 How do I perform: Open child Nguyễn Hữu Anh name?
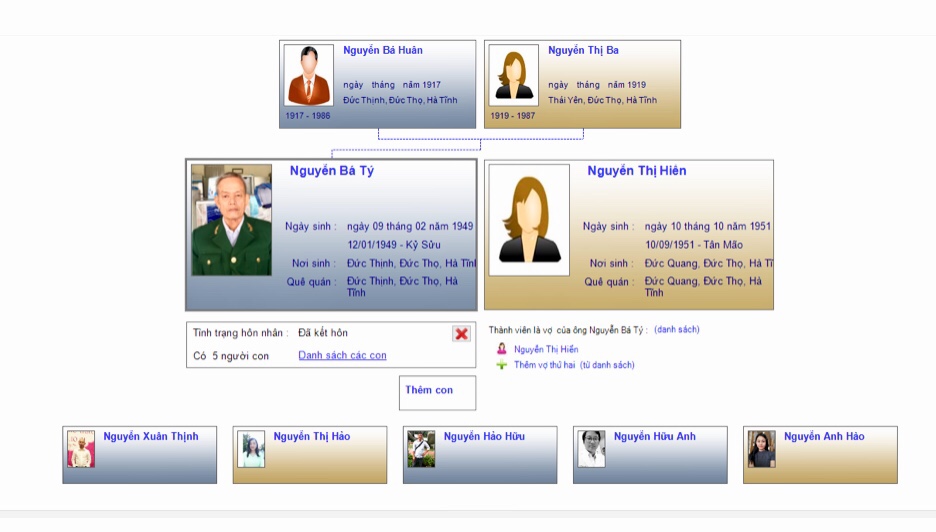[x=655, y=436]
